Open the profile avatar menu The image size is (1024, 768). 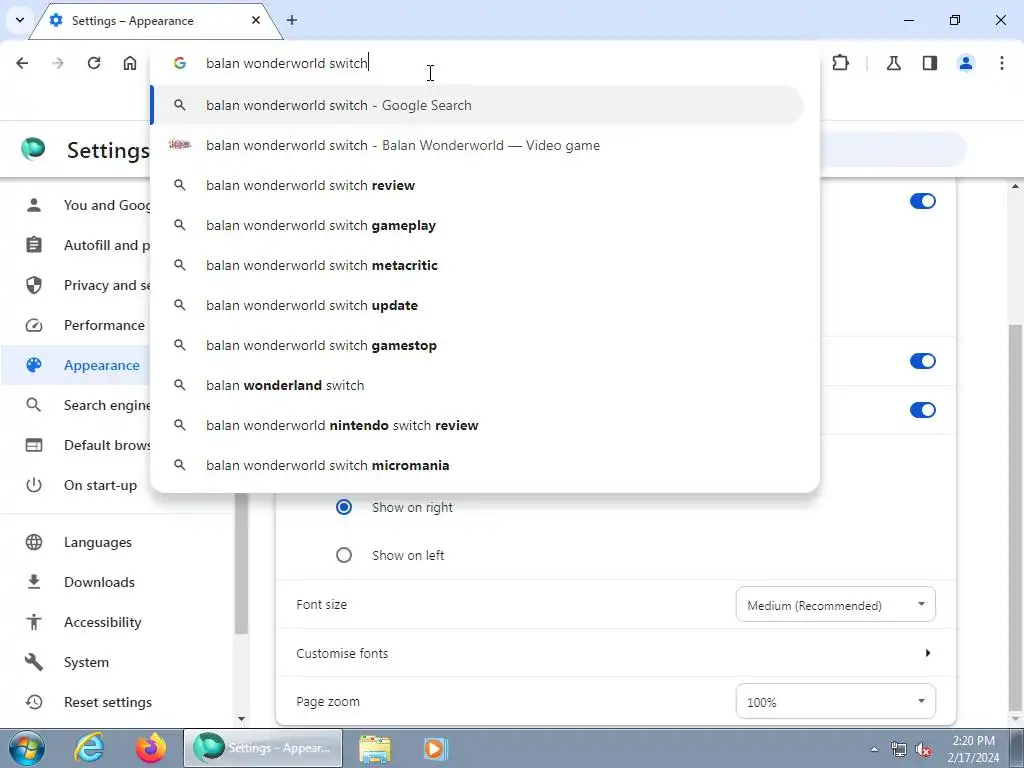pos(966,63)
